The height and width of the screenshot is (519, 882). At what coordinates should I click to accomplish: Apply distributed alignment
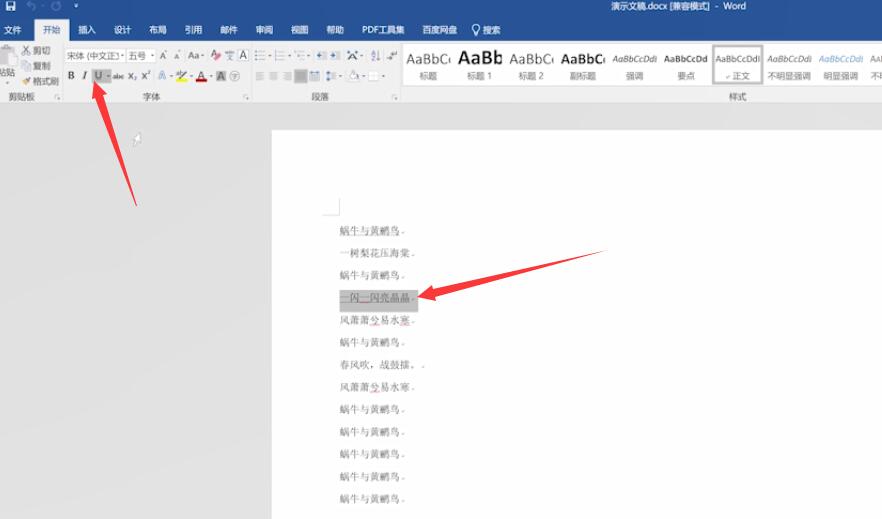pyautogui.click(x=314, y=76)
